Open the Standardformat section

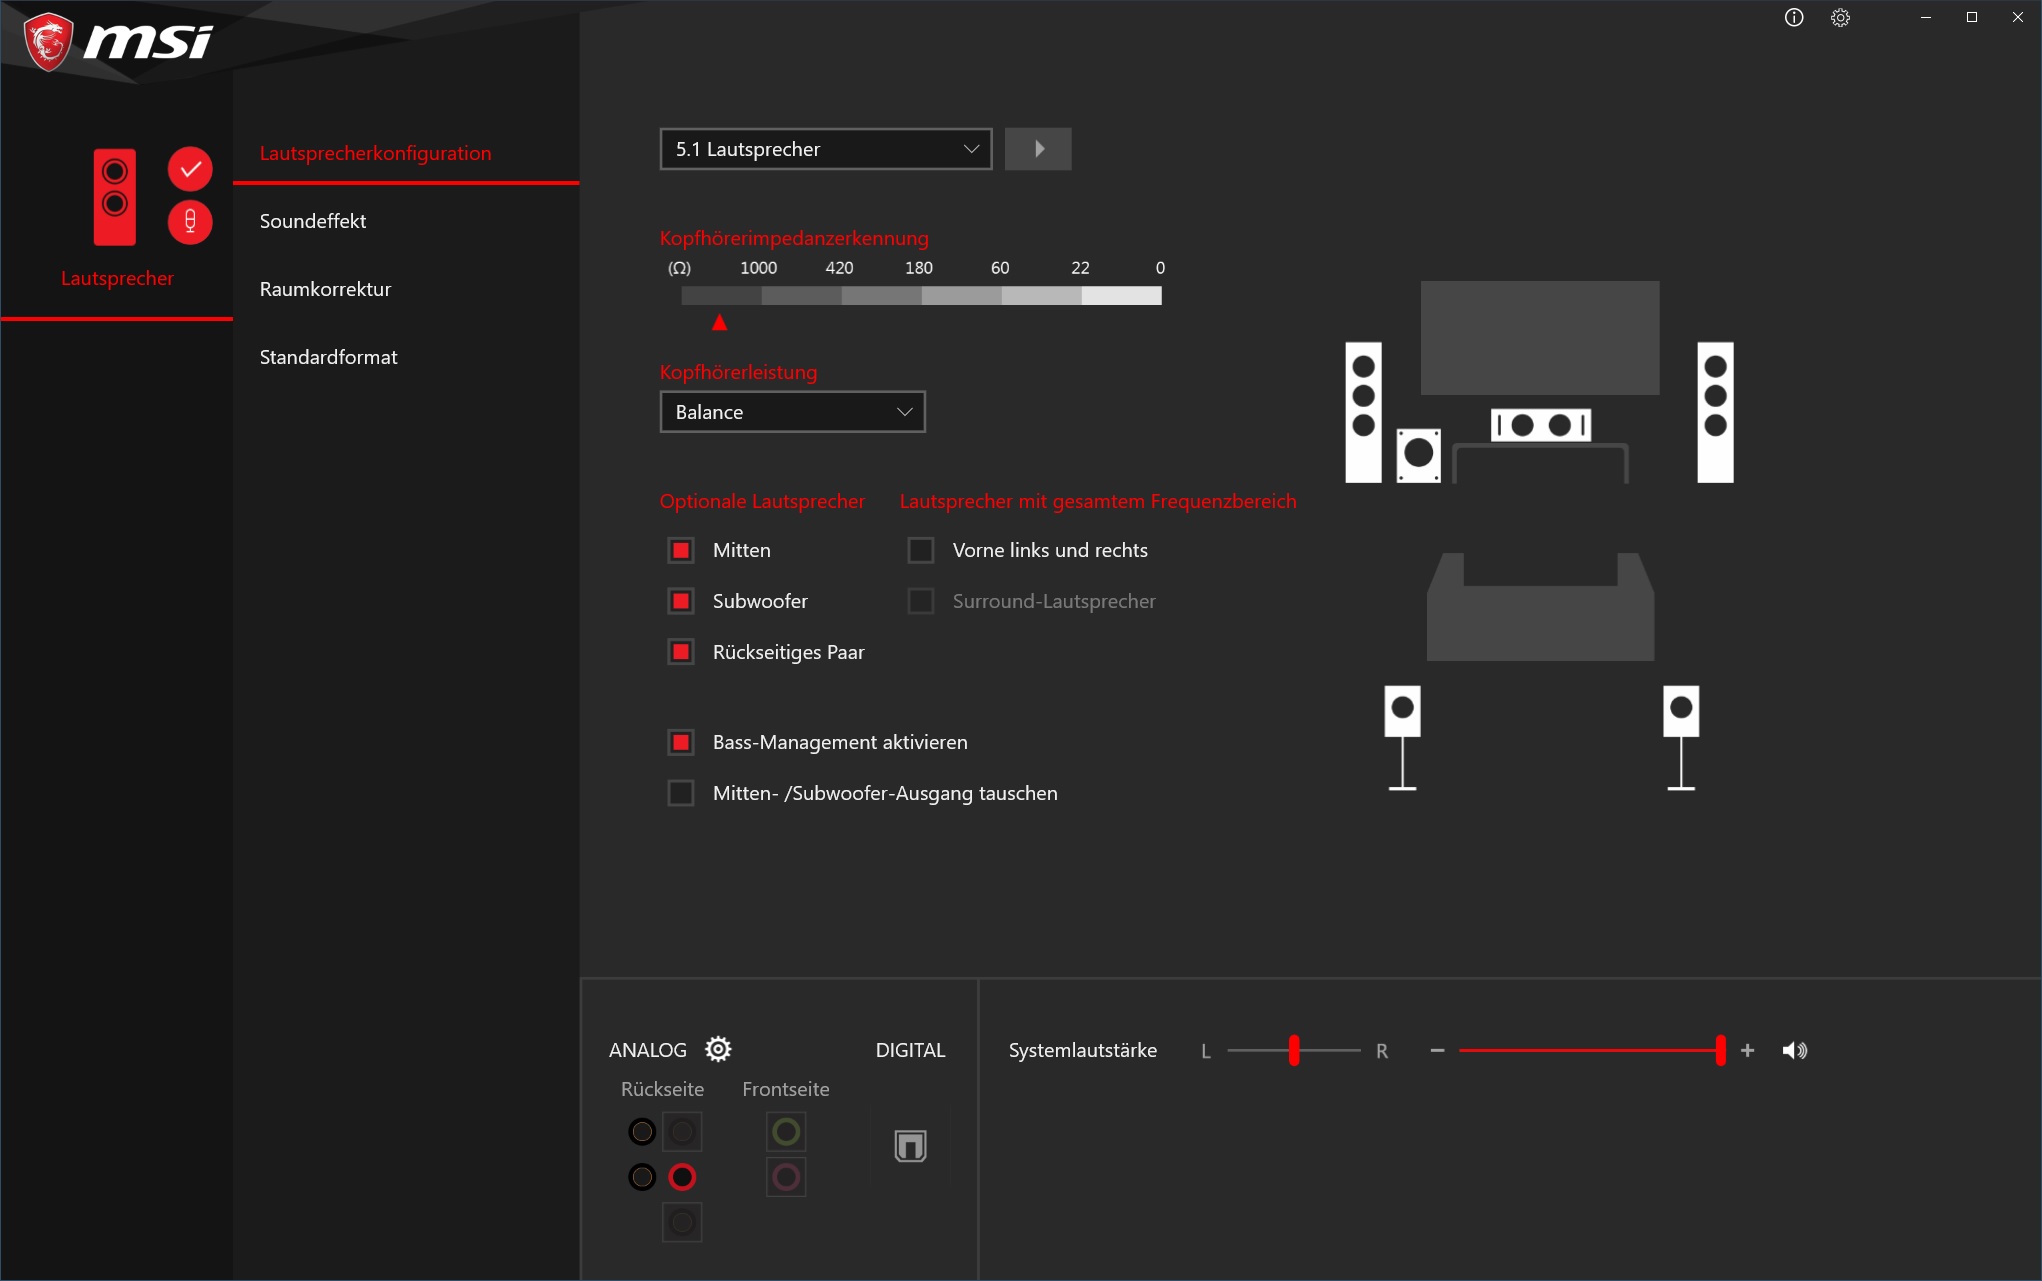(x=328, y=357)
